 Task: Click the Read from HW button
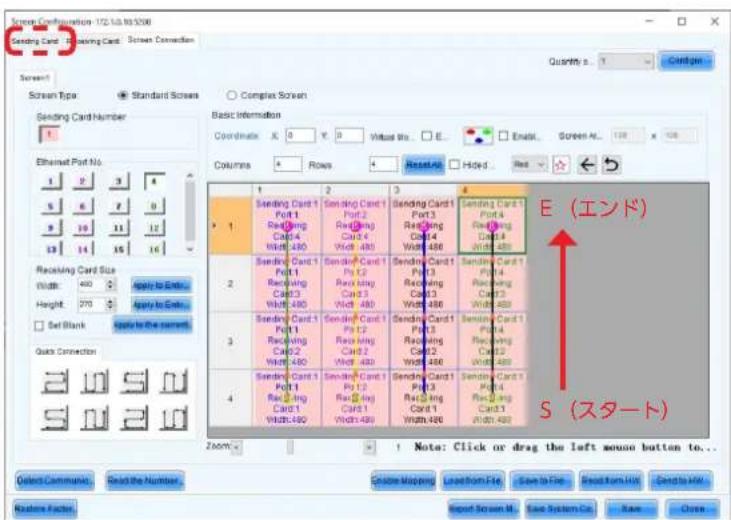point(611,480)
